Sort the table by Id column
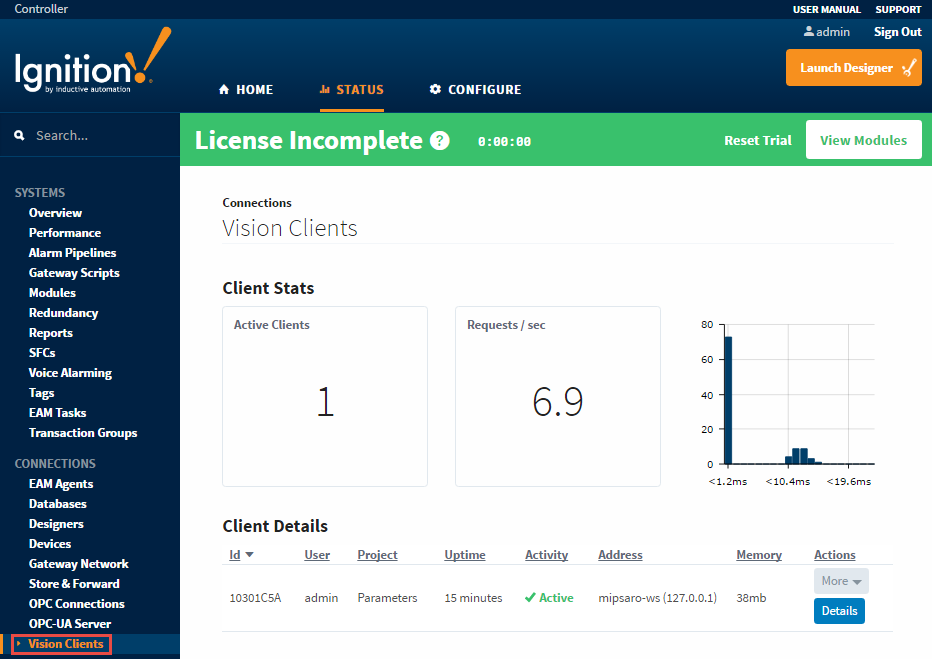The height and width of the screenshot is (659, 932). 235,555
